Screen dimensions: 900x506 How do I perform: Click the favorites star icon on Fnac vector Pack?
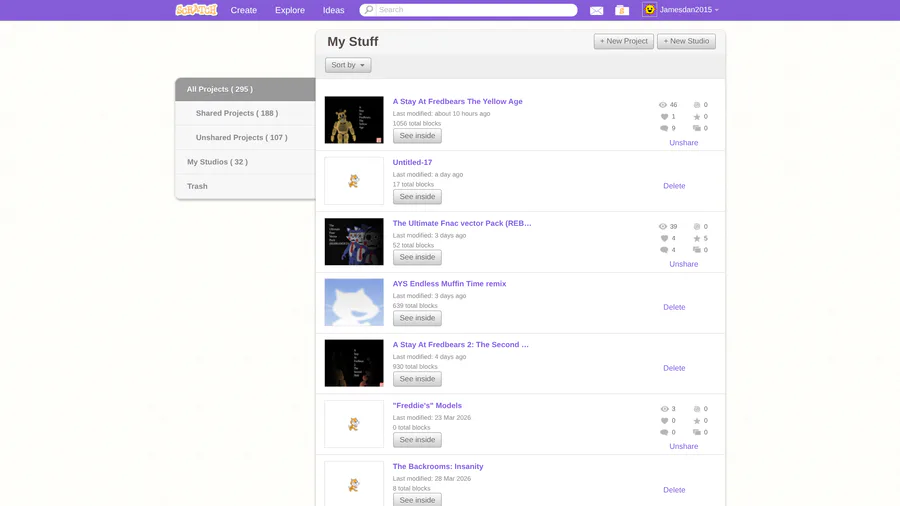(697, 238)
